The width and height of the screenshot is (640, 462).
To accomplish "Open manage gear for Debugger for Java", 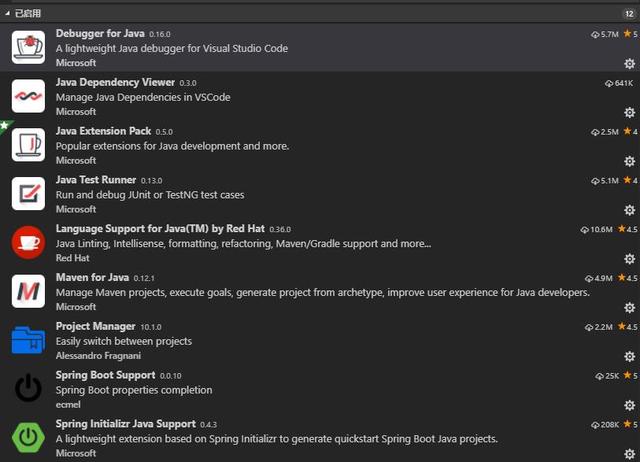I will (629, 64).
